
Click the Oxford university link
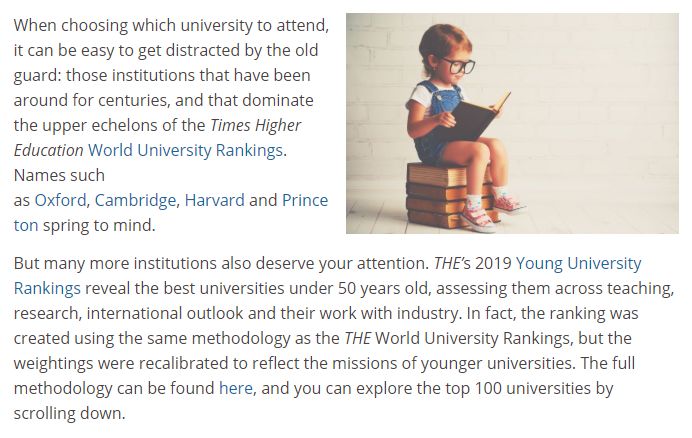[x=60, y=200]
